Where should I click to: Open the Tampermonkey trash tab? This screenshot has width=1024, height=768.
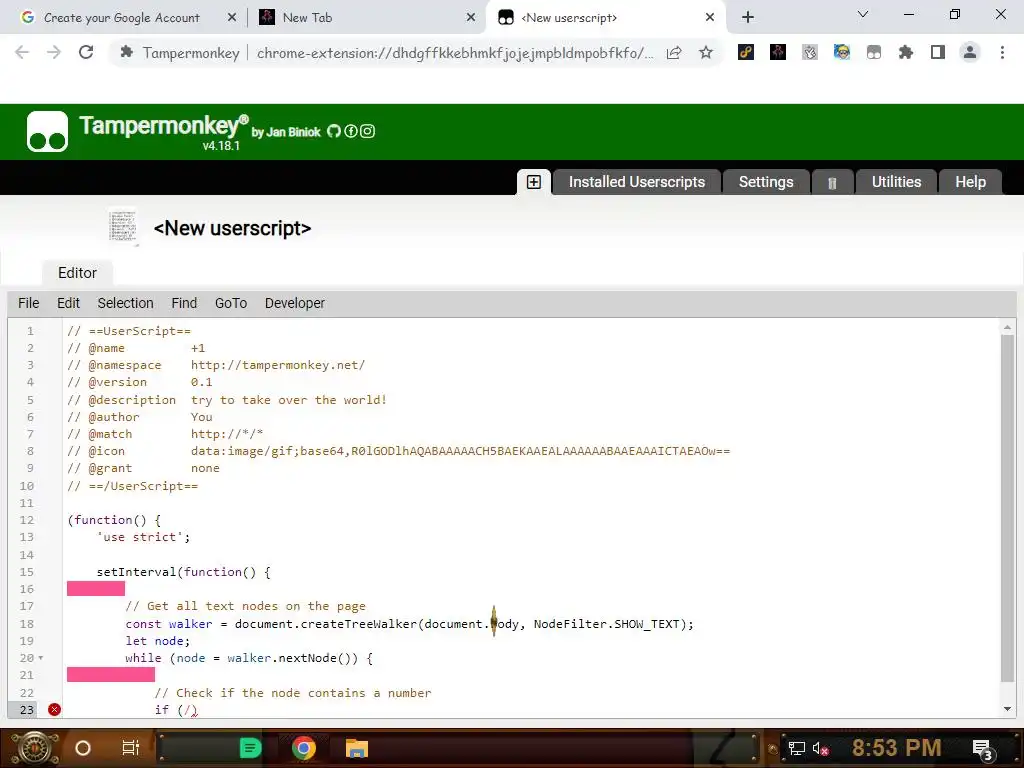[x=832, y=183]
